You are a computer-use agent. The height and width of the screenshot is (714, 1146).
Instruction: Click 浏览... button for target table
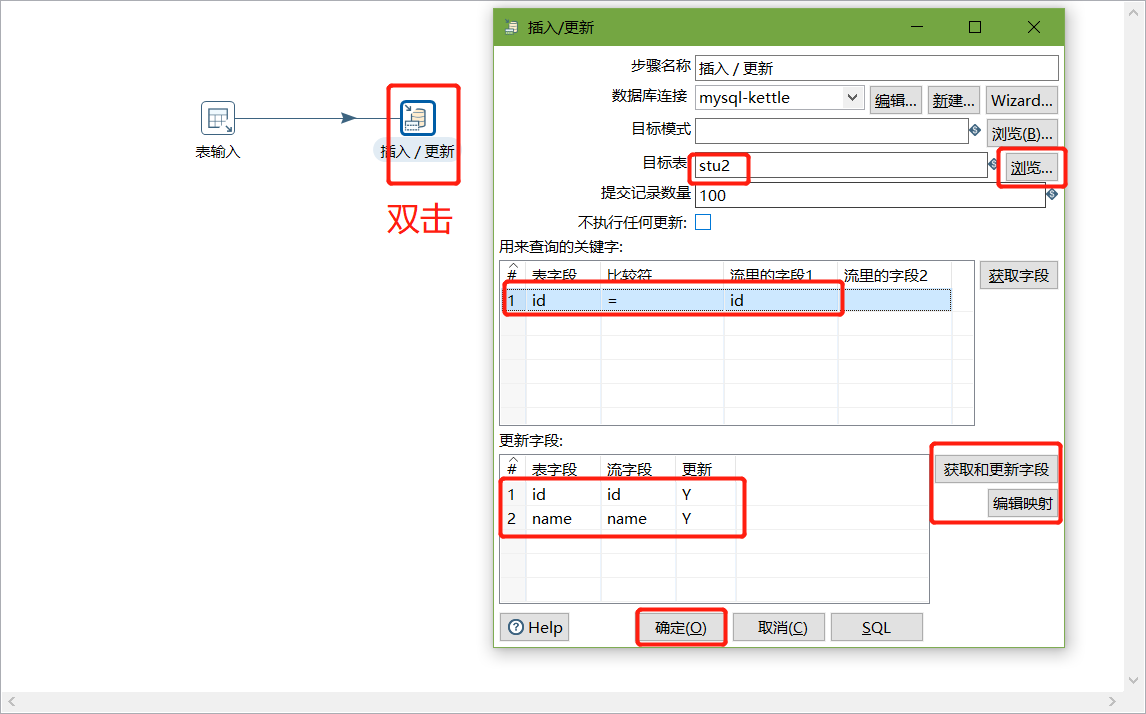coord(1031,167)
